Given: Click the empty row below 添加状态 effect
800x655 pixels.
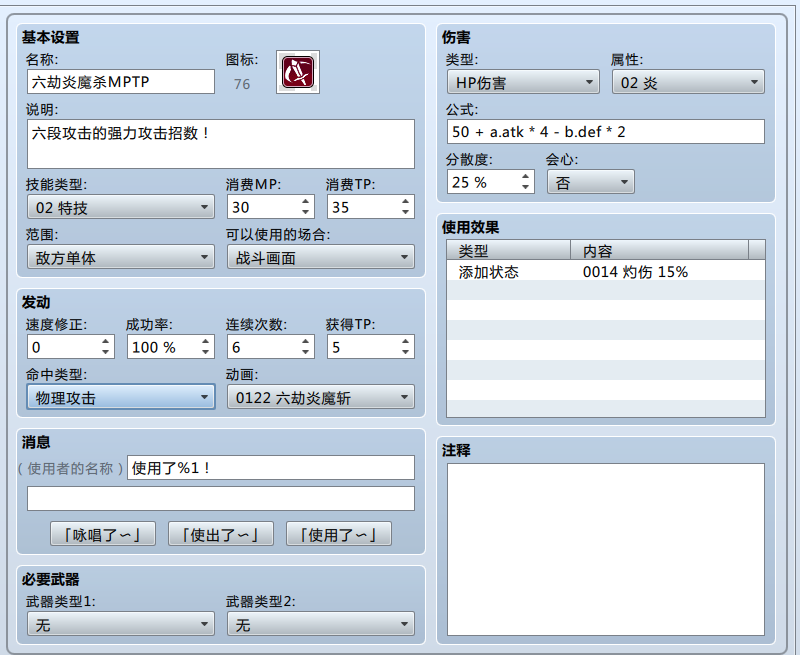Looking at the screenshot, I should coord(606,290).
